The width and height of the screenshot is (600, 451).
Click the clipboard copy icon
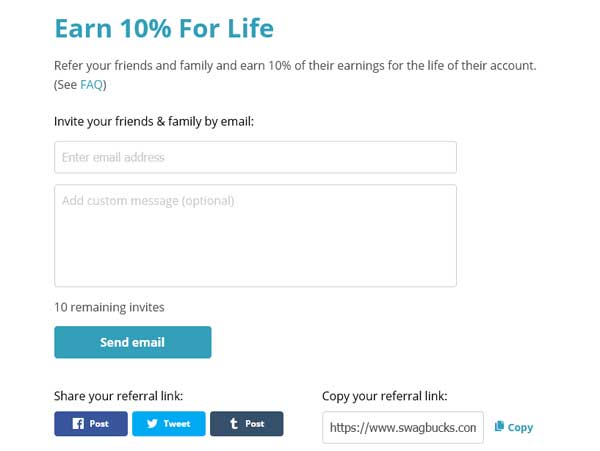point(499,426)
